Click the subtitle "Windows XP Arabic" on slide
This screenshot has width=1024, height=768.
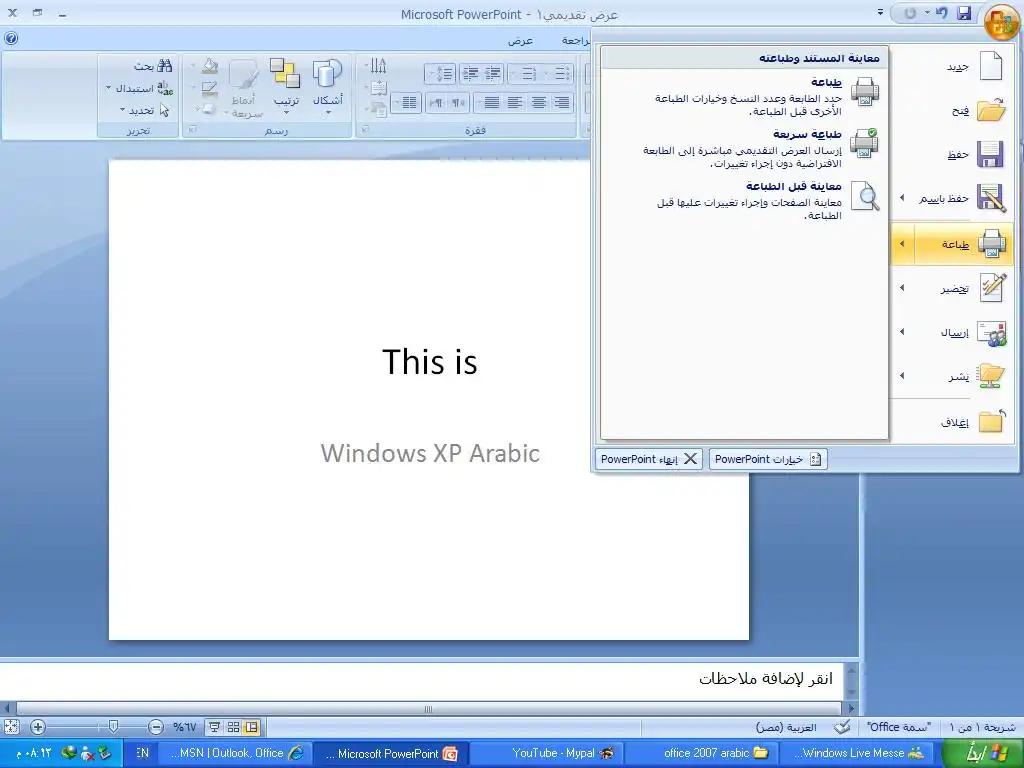tap(430, 453)
